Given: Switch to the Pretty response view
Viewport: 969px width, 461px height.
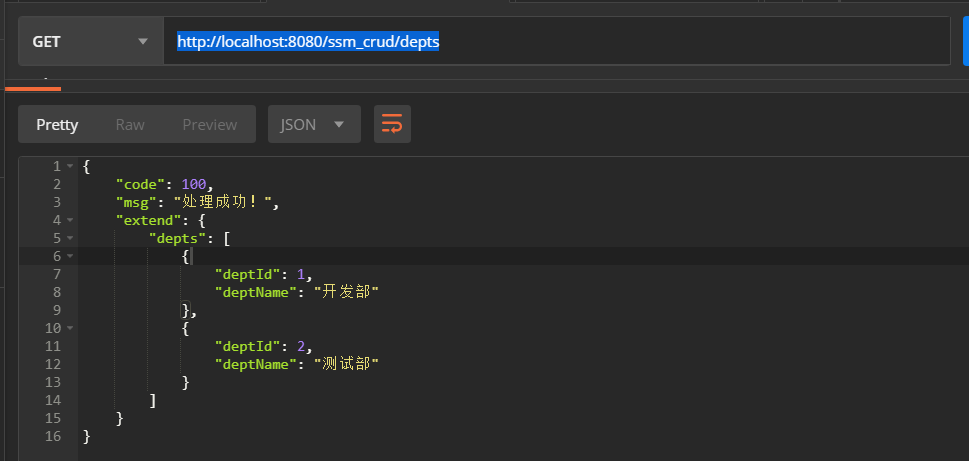Looking at the screenshot, I should click(x=57, y=124).
